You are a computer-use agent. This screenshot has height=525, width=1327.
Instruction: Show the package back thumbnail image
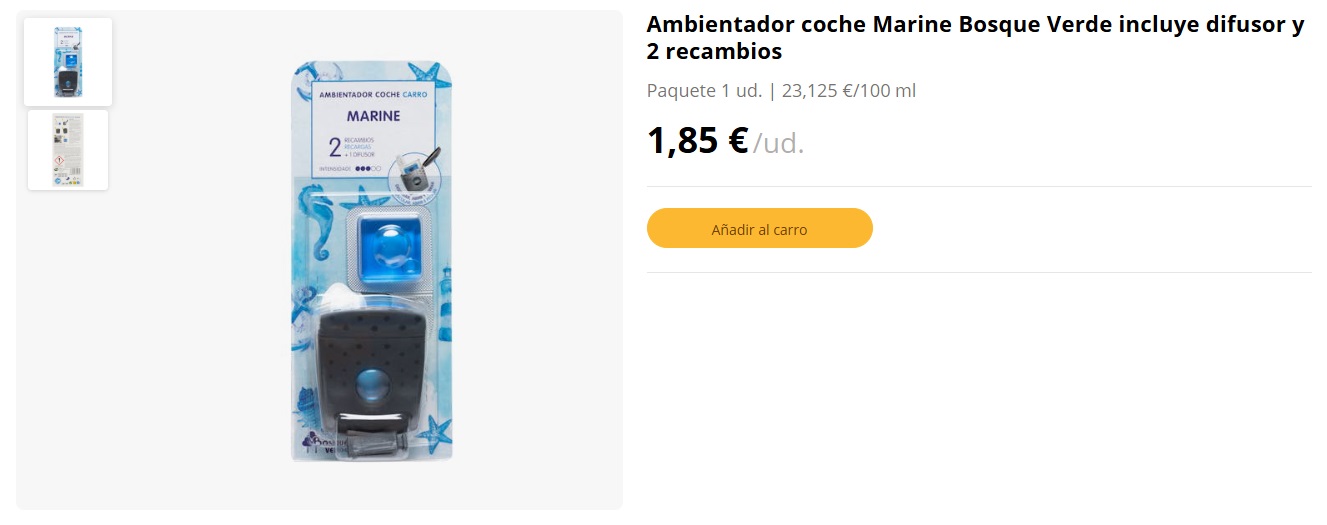coord(68,150)
